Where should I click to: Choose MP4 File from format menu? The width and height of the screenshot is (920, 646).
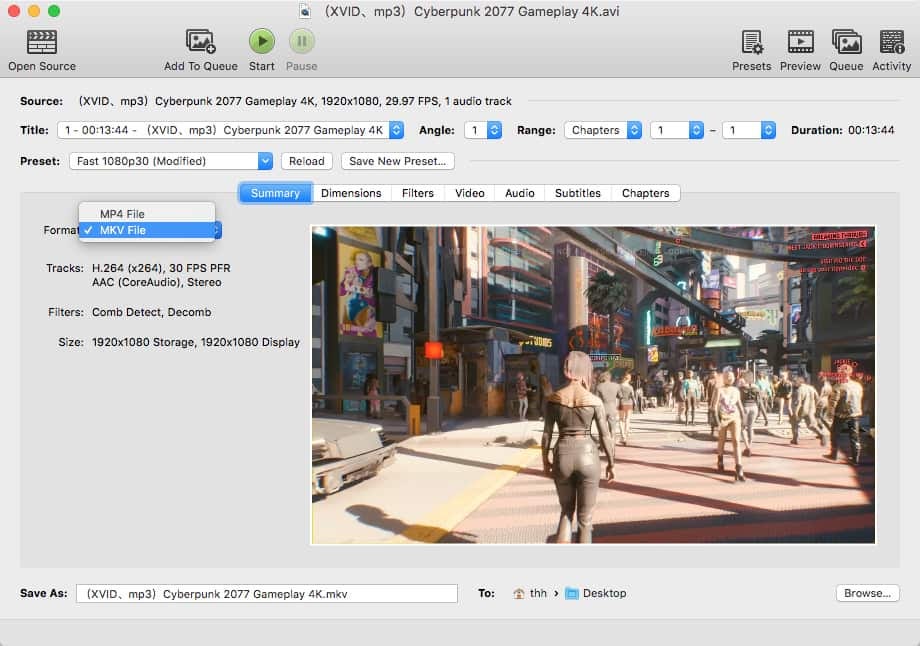123,214
